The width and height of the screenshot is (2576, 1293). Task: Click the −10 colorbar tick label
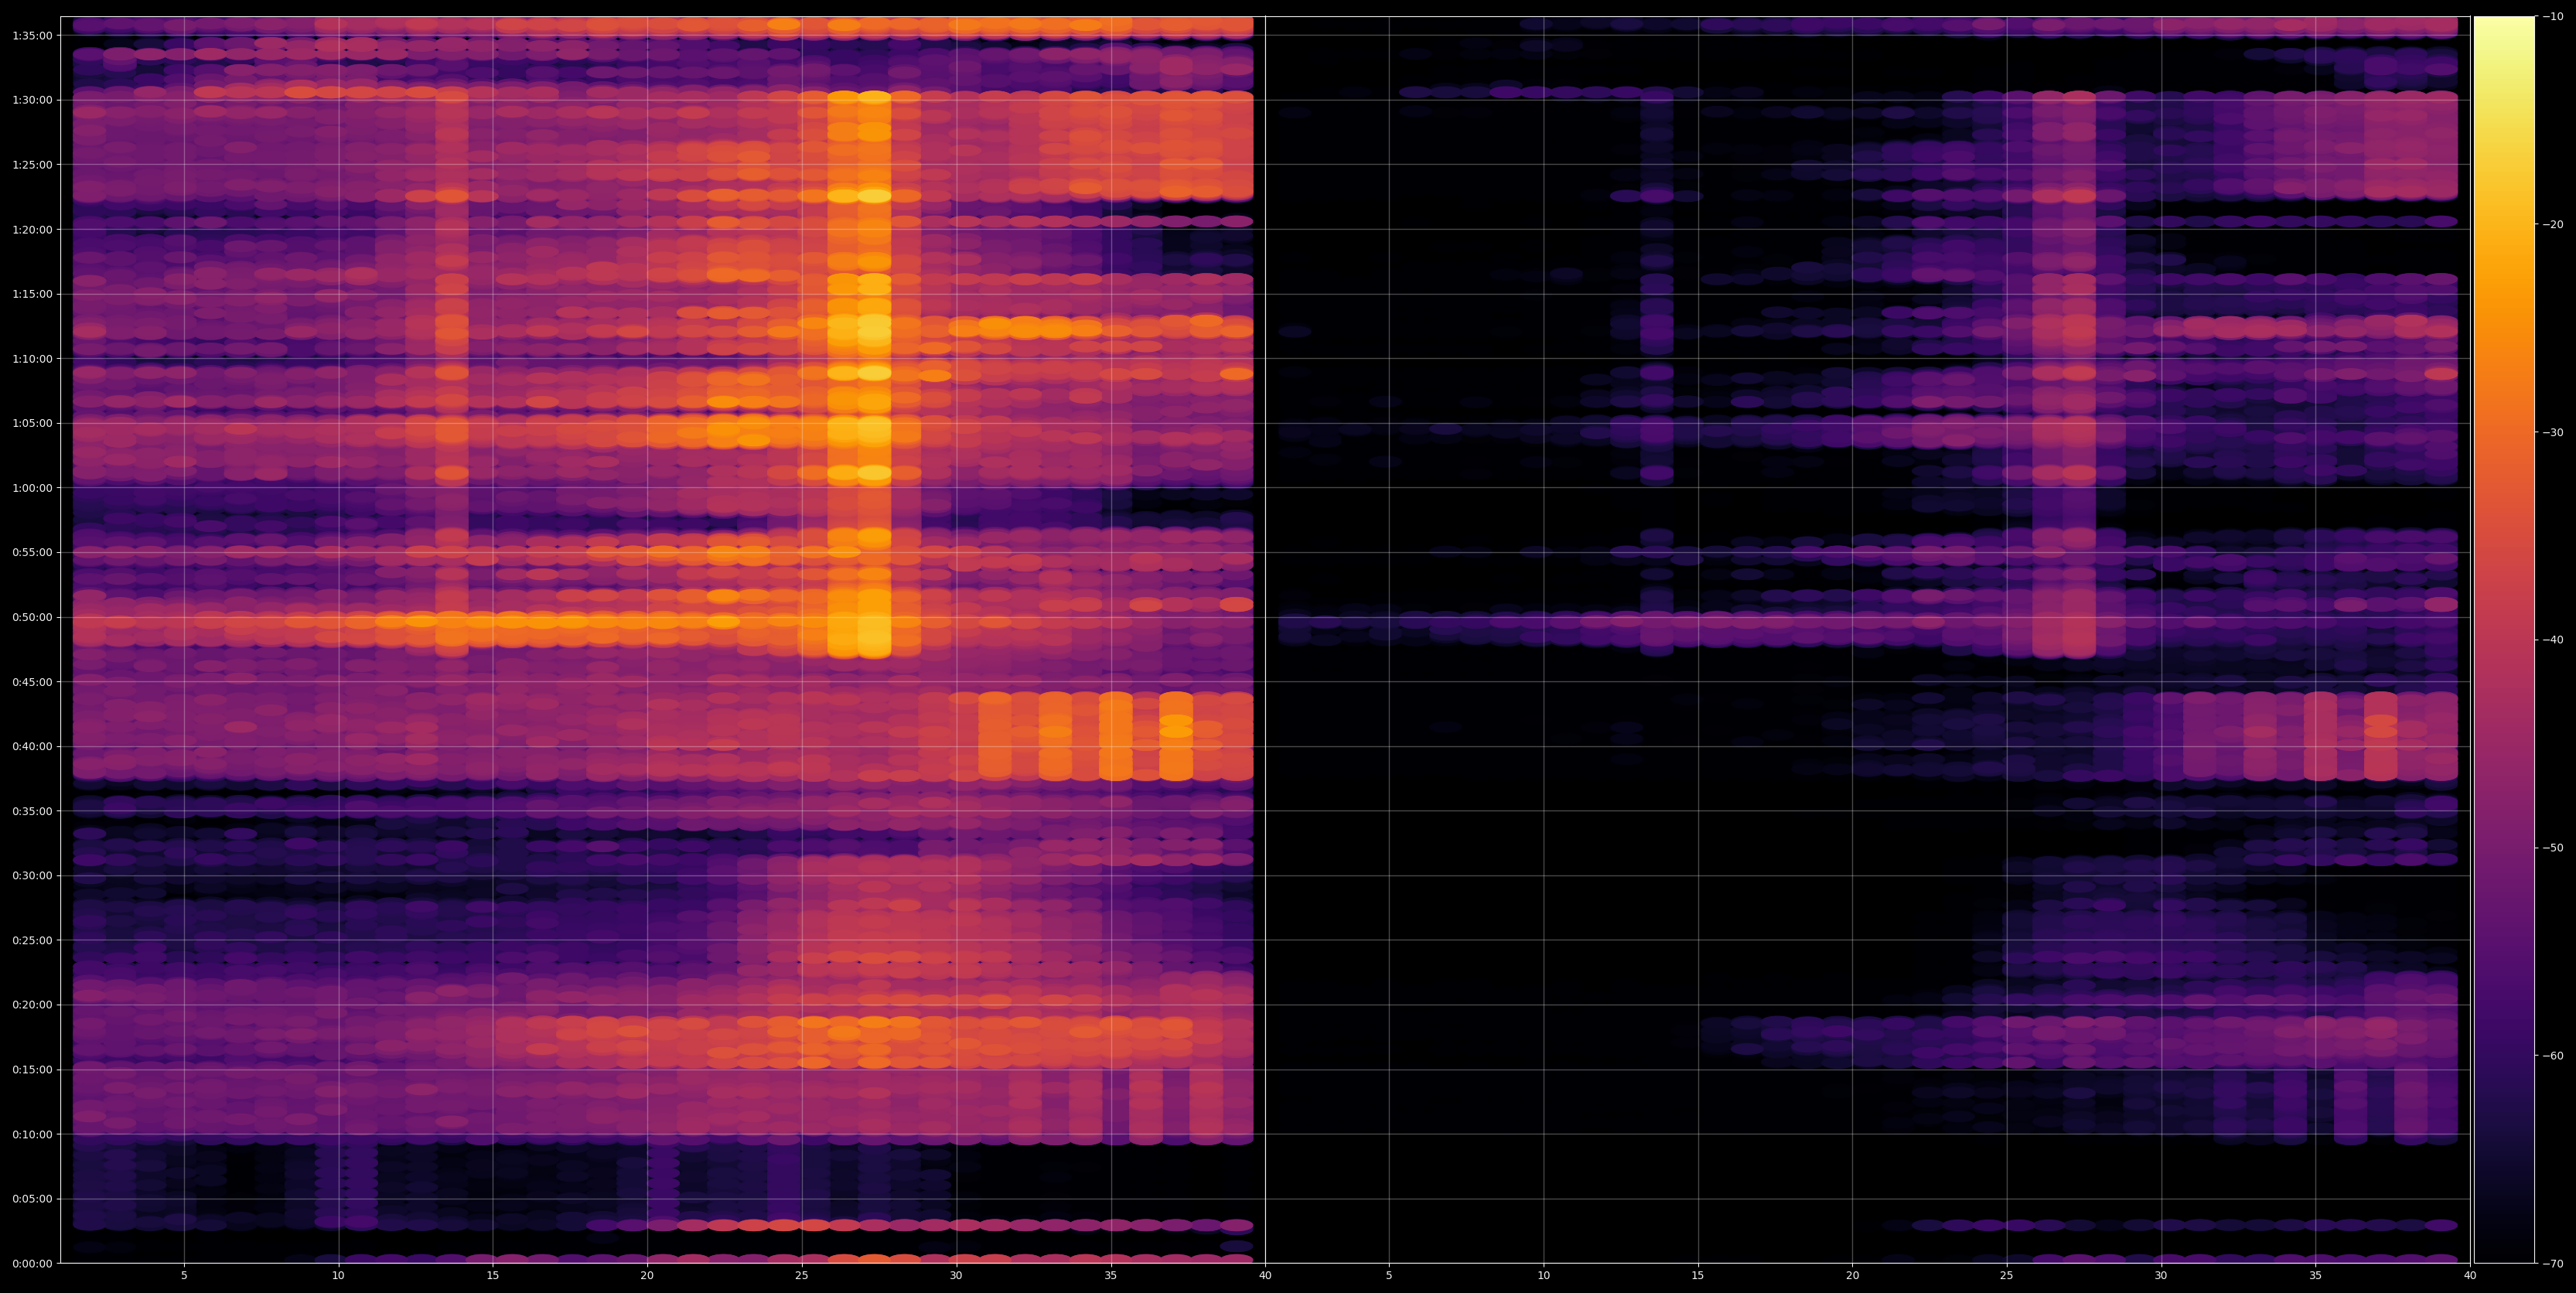pyautogui.click(x=2553, y=16)
